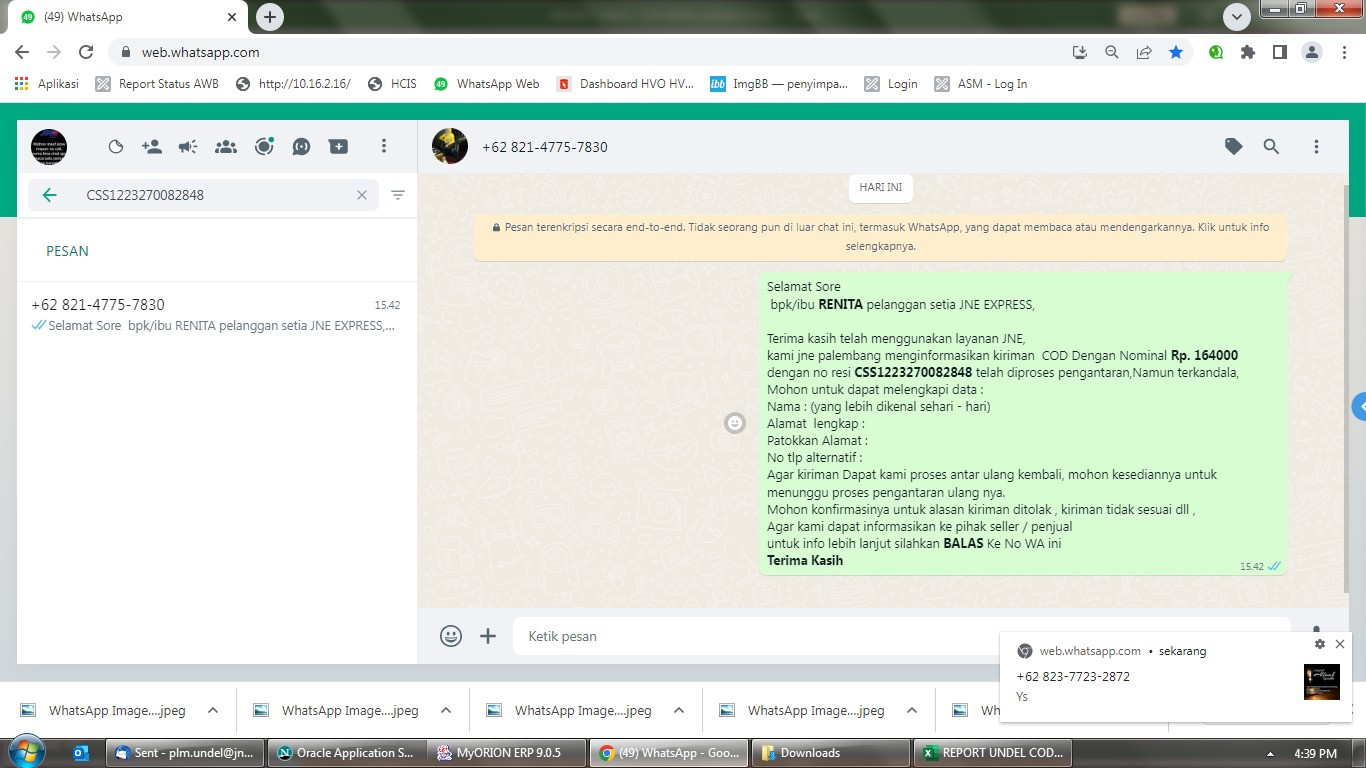The image size is (1366, 768).
Task: Click the status ring icon with green dot
Action: [x=264, y=147]
